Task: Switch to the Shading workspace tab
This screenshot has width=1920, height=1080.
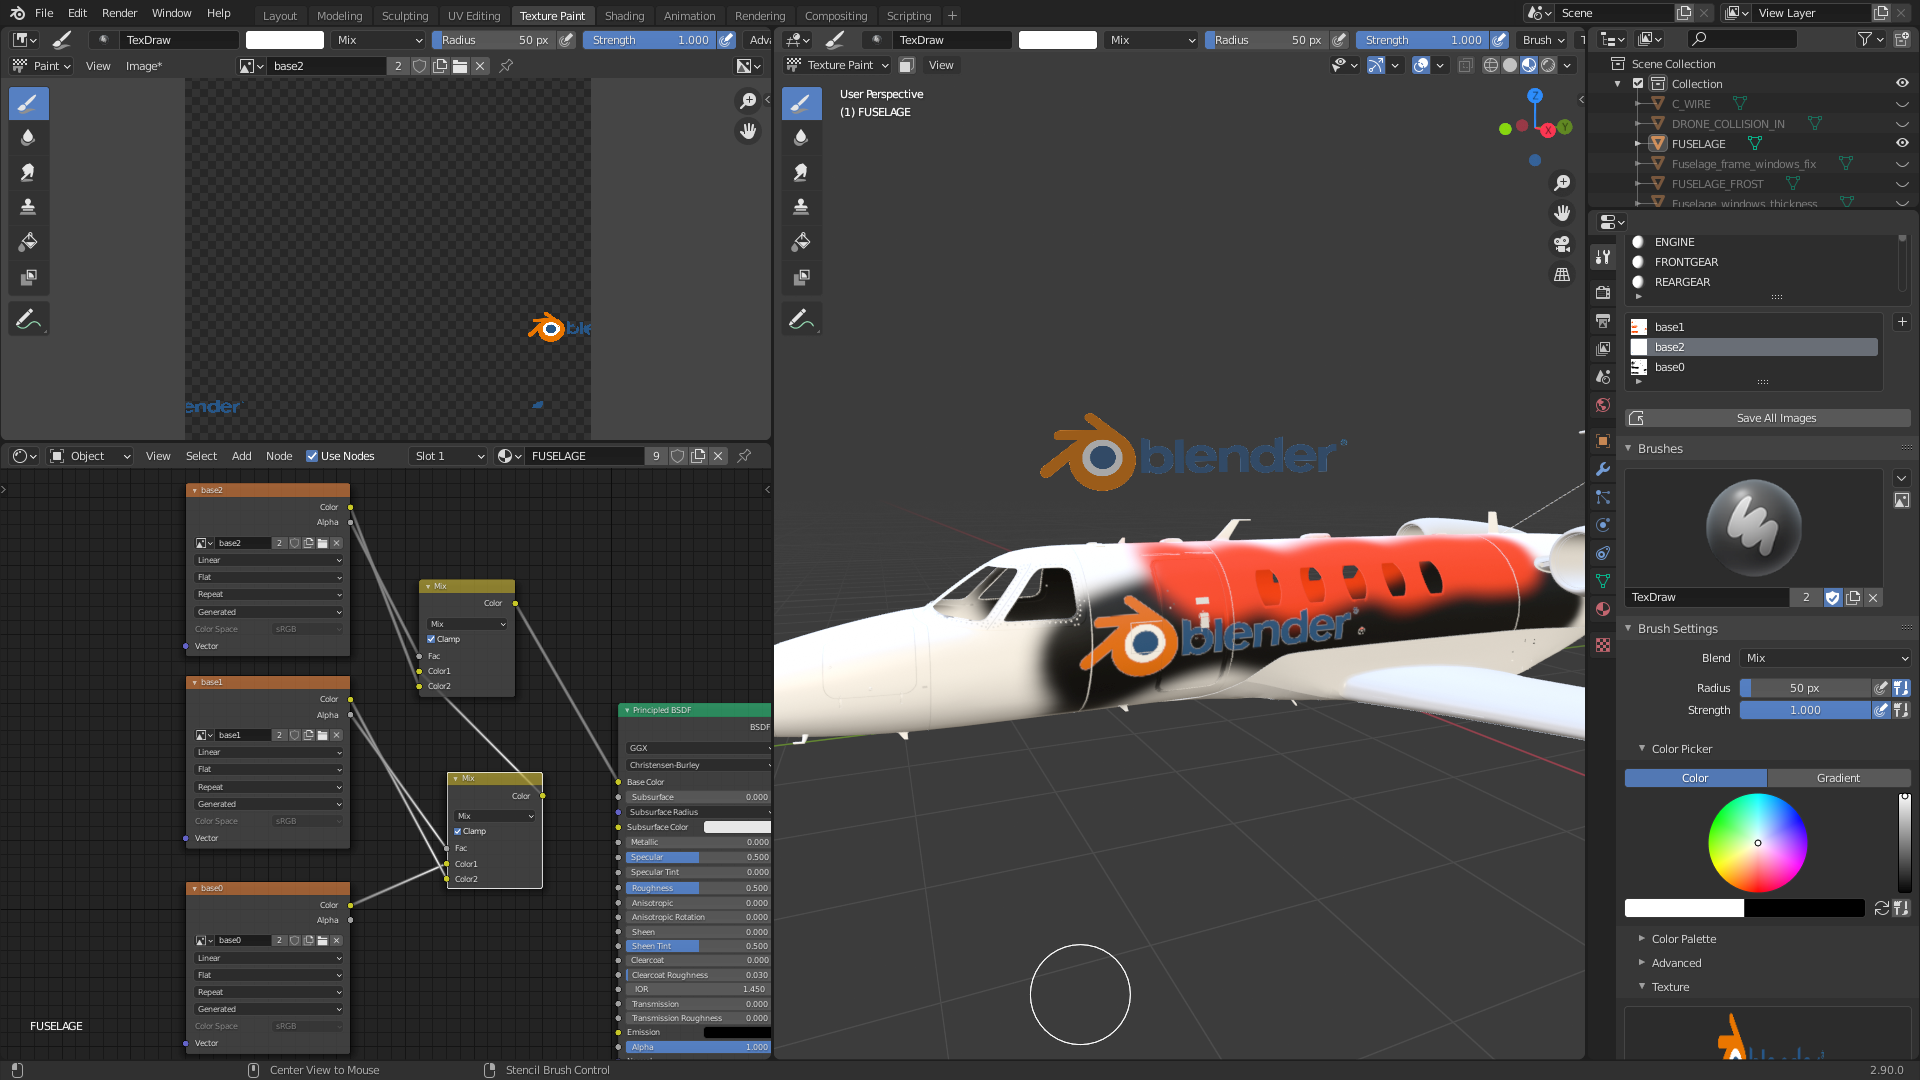Action: point(624,15)
